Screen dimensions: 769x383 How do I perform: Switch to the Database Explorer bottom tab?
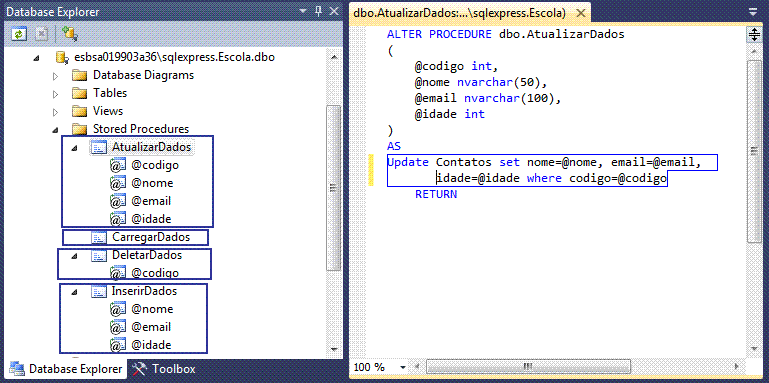click(x=66, y=369)
